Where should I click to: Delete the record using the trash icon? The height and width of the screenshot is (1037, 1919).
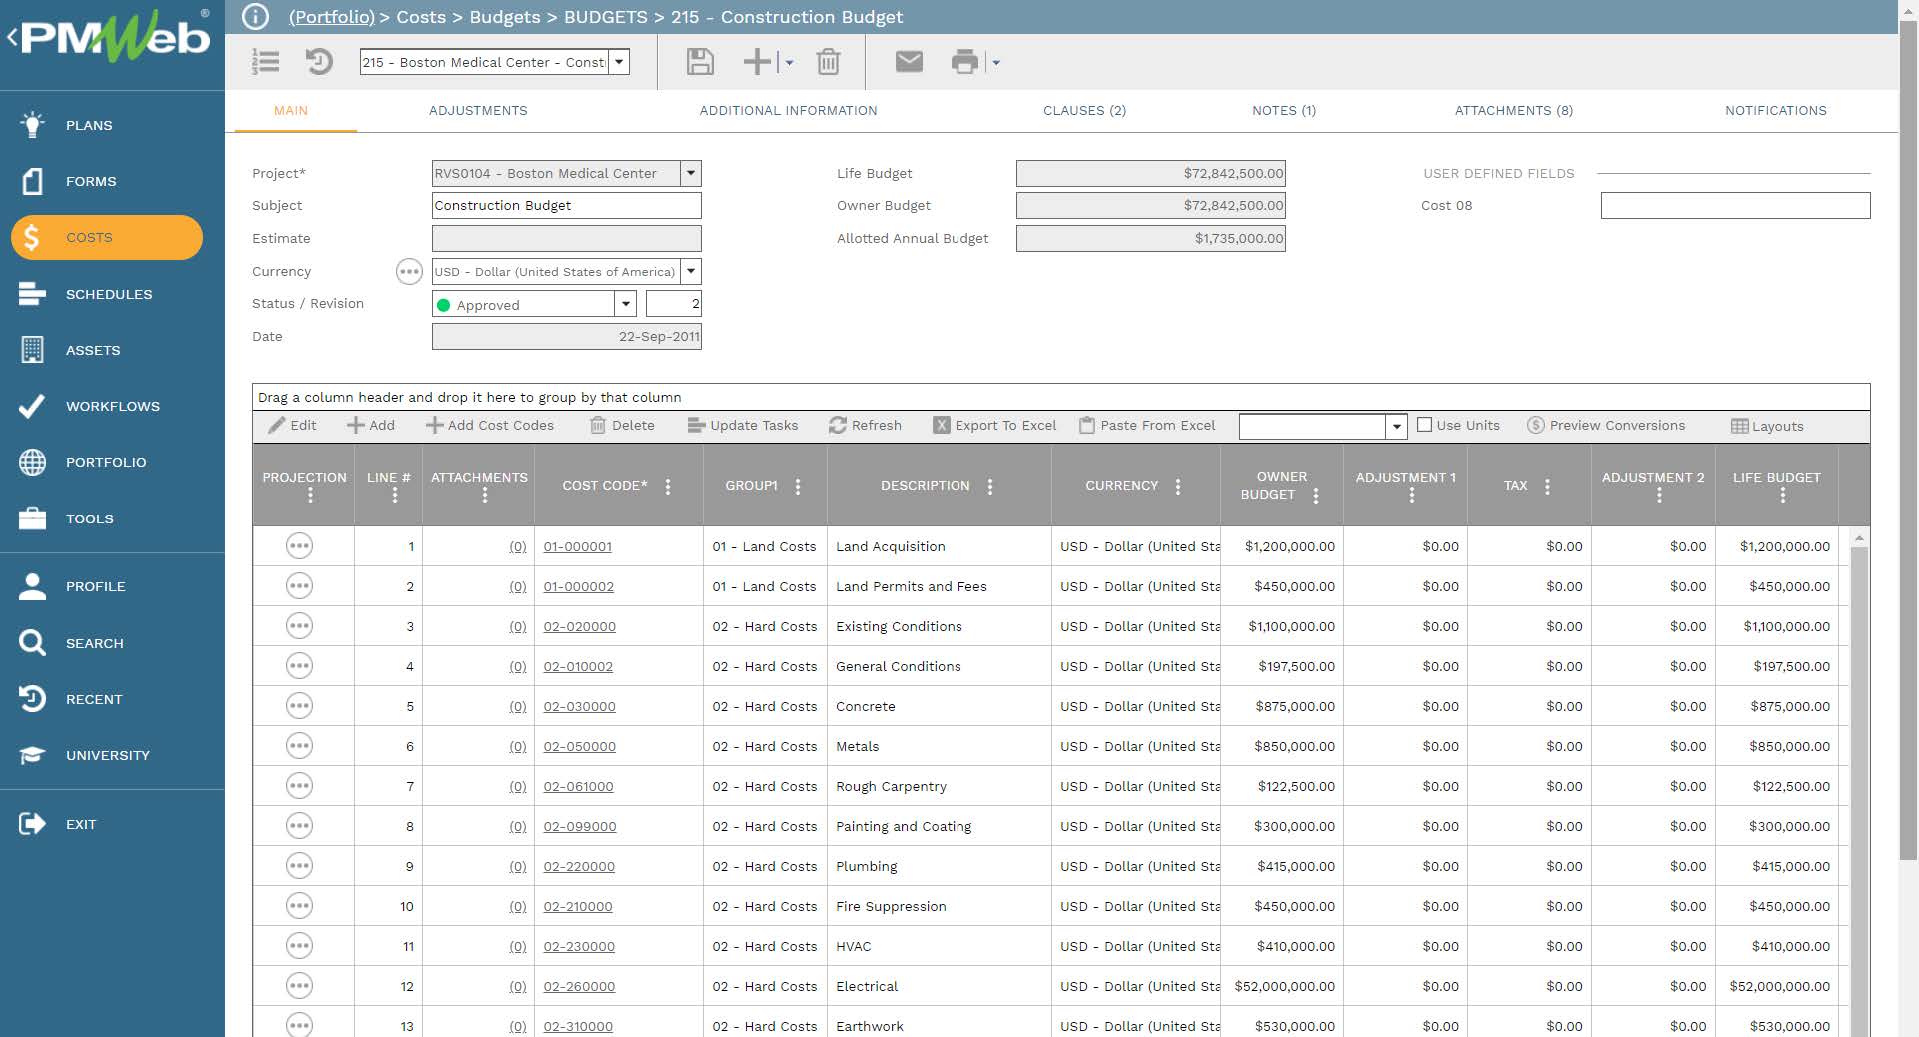pos(828,62)
